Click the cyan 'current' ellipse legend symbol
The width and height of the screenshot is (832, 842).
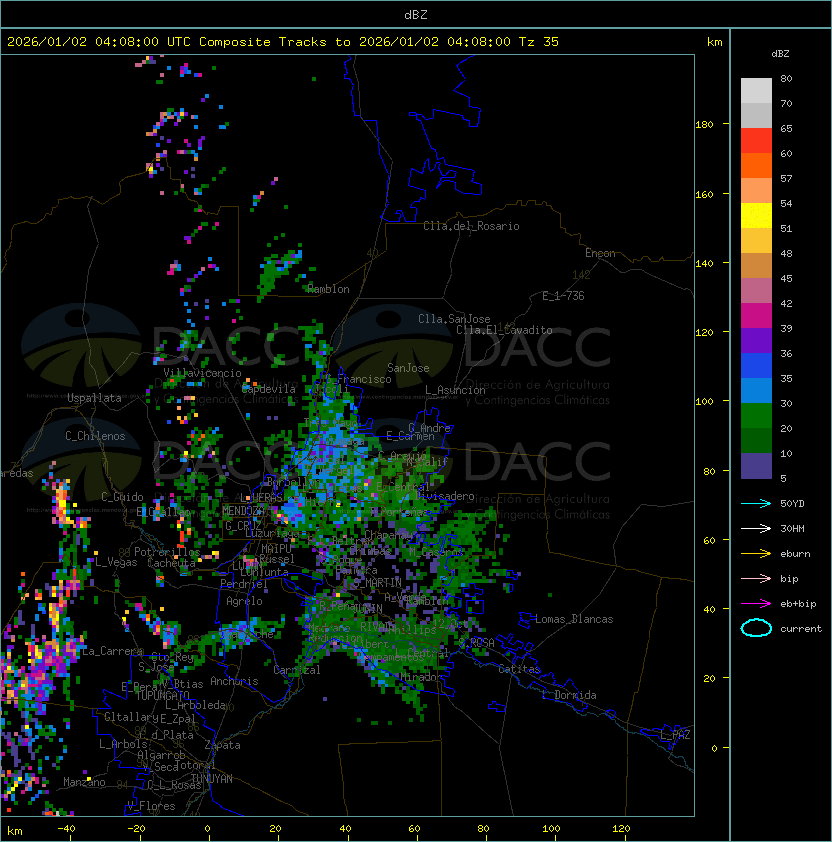tap(756, 628)
